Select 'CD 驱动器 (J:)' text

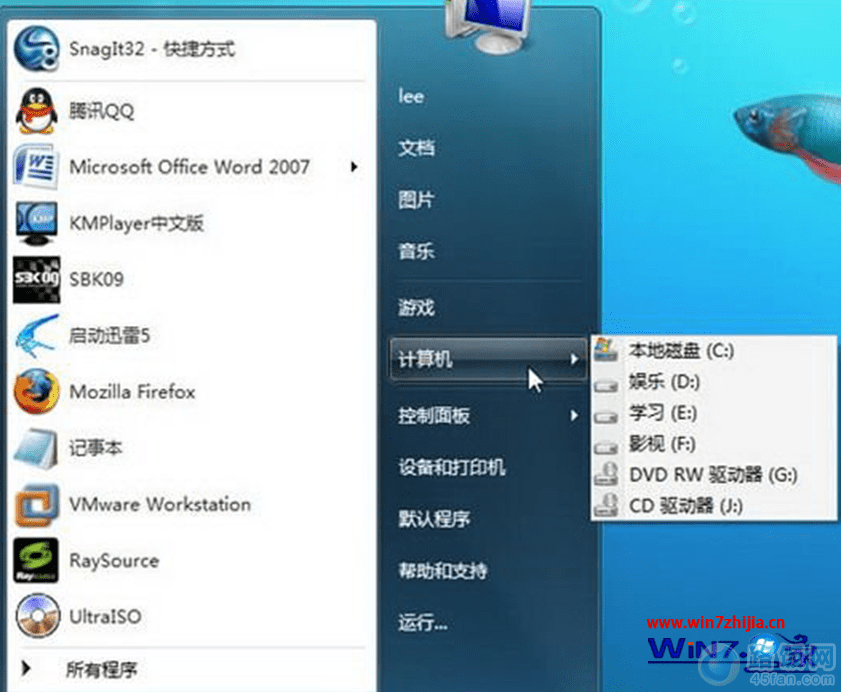point(686,506)
